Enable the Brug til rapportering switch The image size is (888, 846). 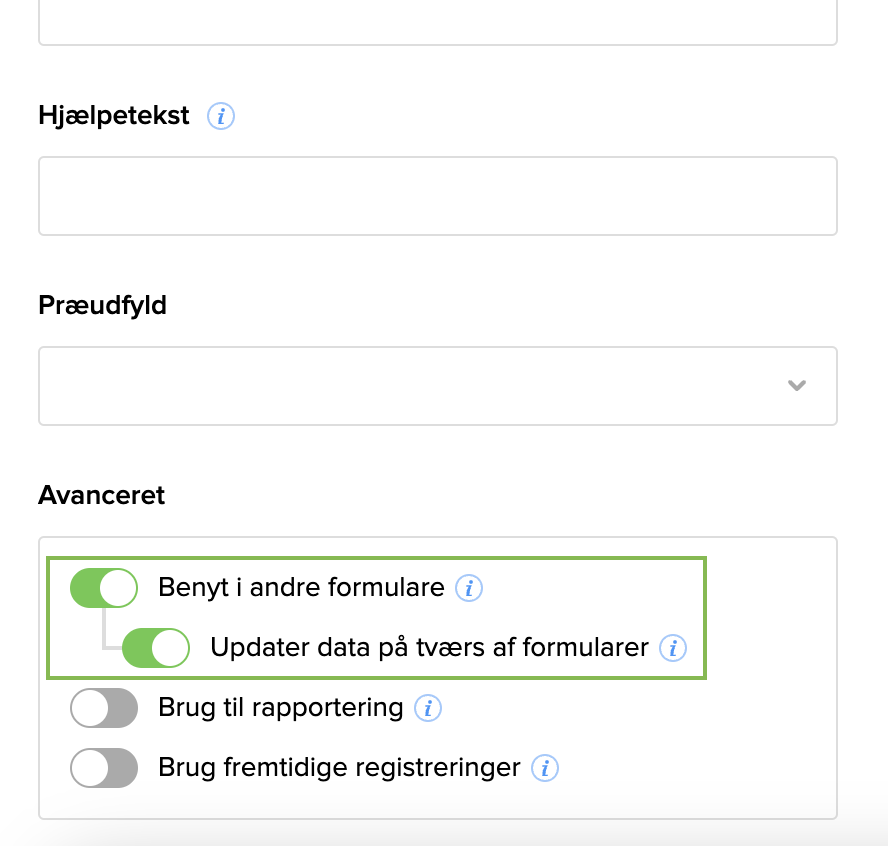pos(104,709)
